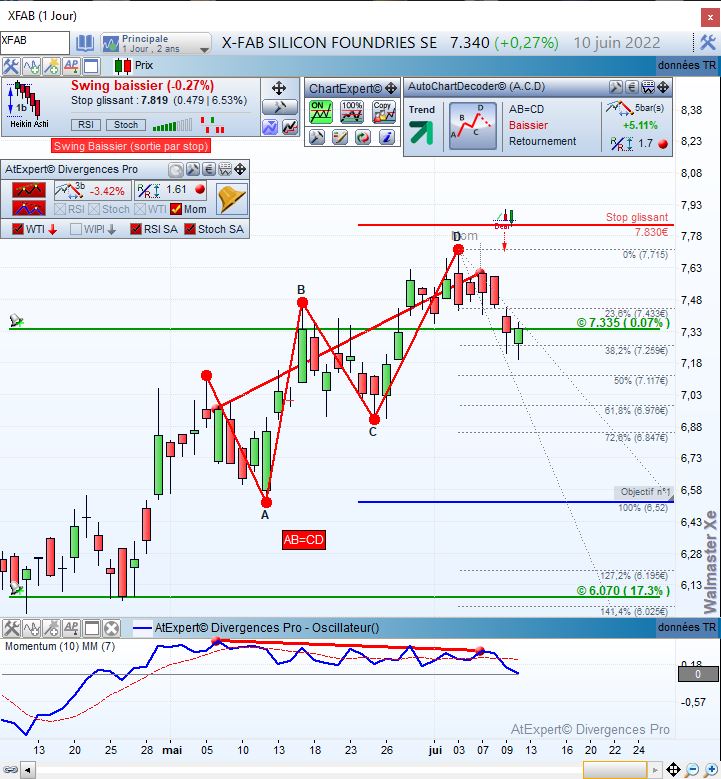This screenshot has width=721, height=779.
Task: Open the Principale 1 Jour timeframe dropdown
Action: 156,44
